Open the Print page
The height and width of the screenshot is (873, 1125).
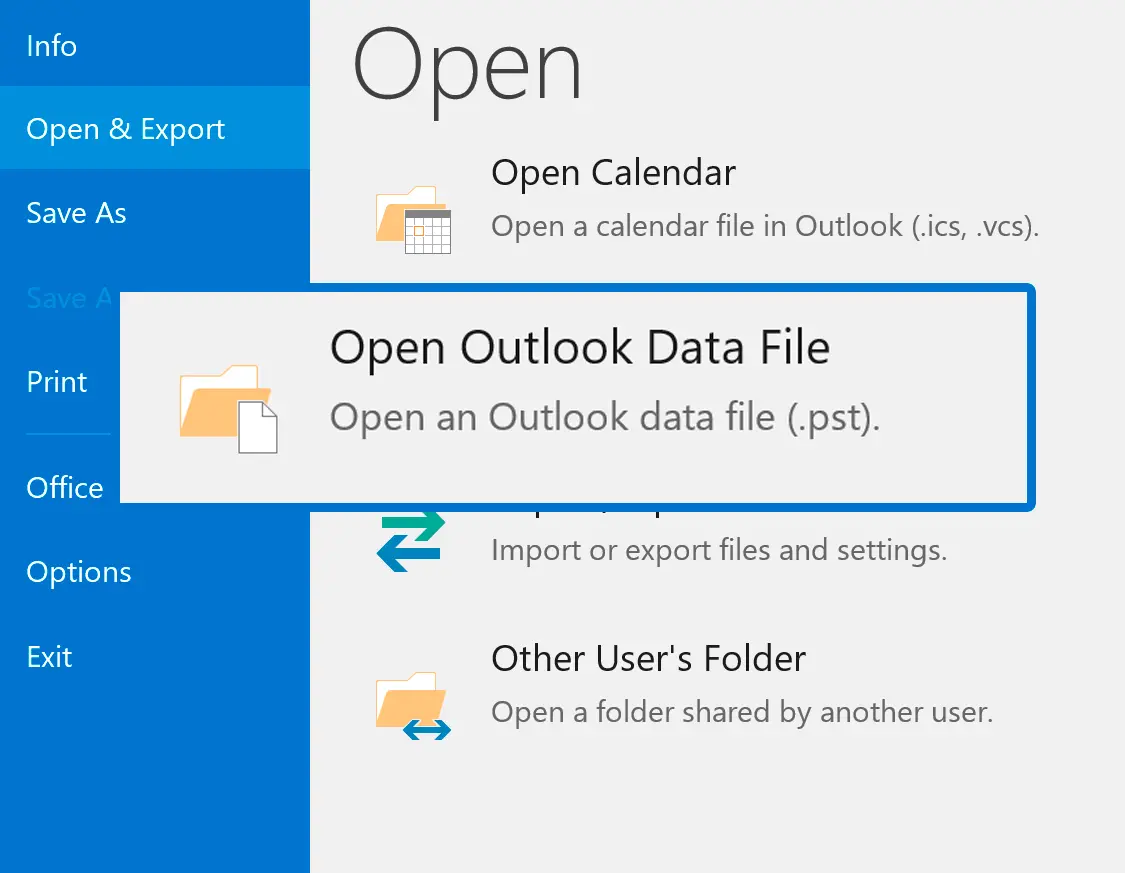(x=57, y=382)
